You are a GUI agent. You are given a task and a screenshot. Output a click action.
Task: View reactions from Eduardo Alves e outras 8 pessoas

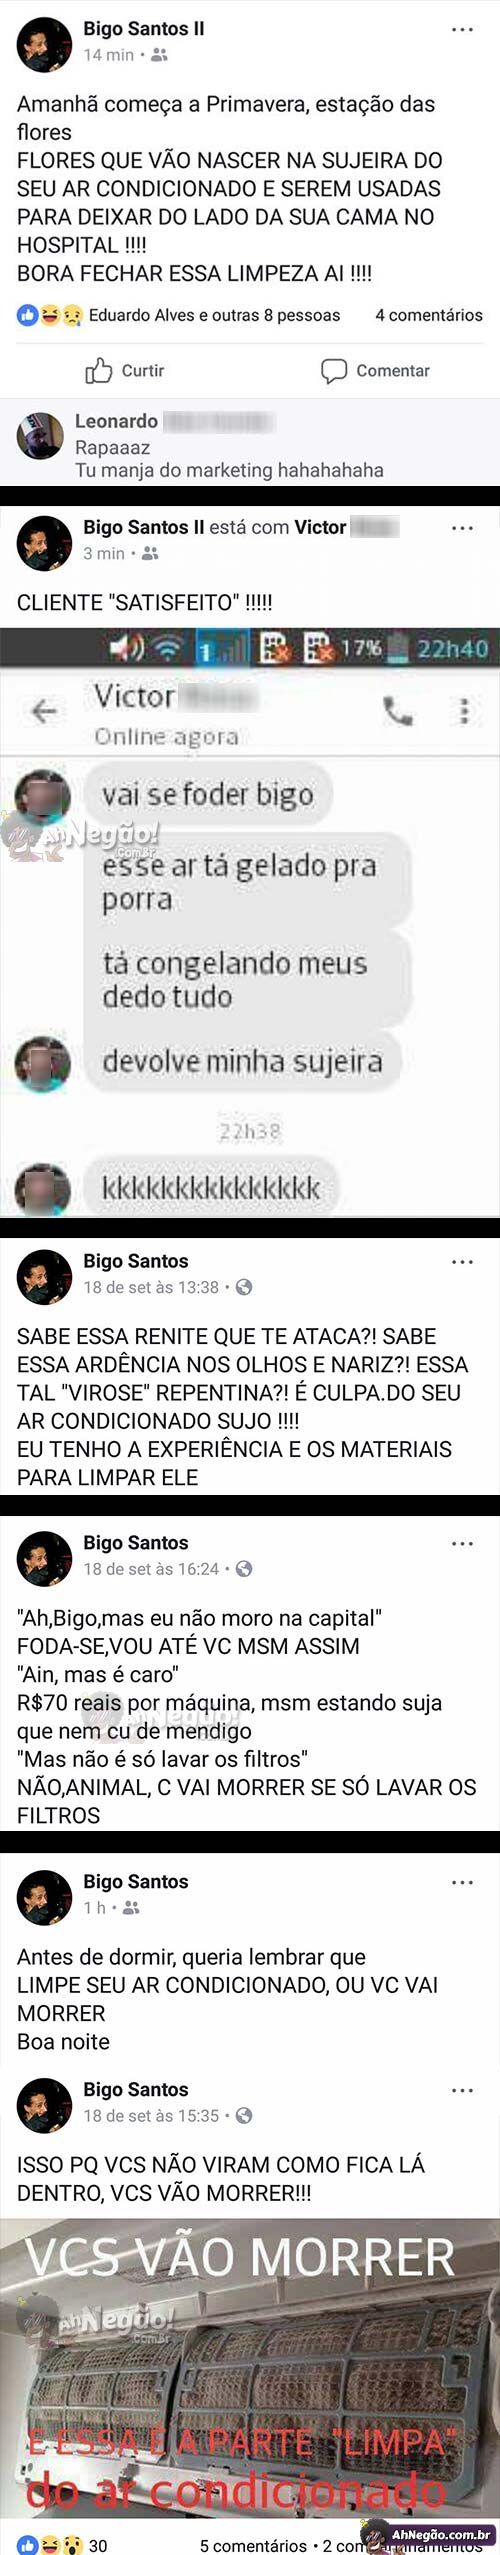pos(214,315)
